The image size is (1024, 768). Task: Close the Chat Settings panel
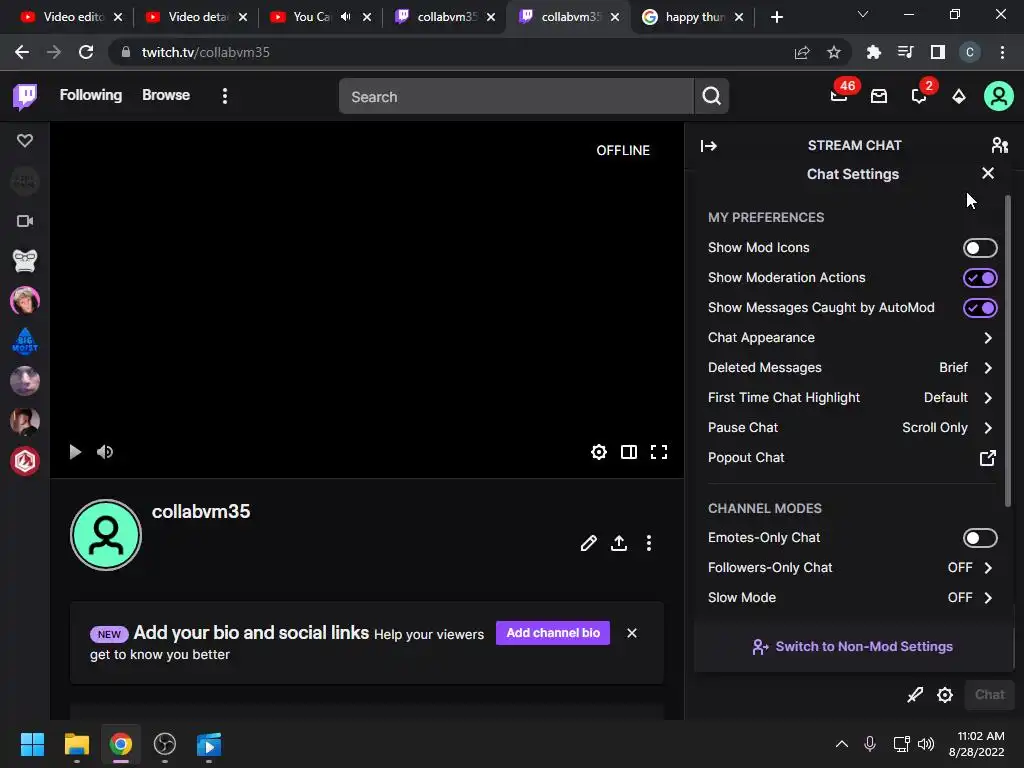pos(987,173)
